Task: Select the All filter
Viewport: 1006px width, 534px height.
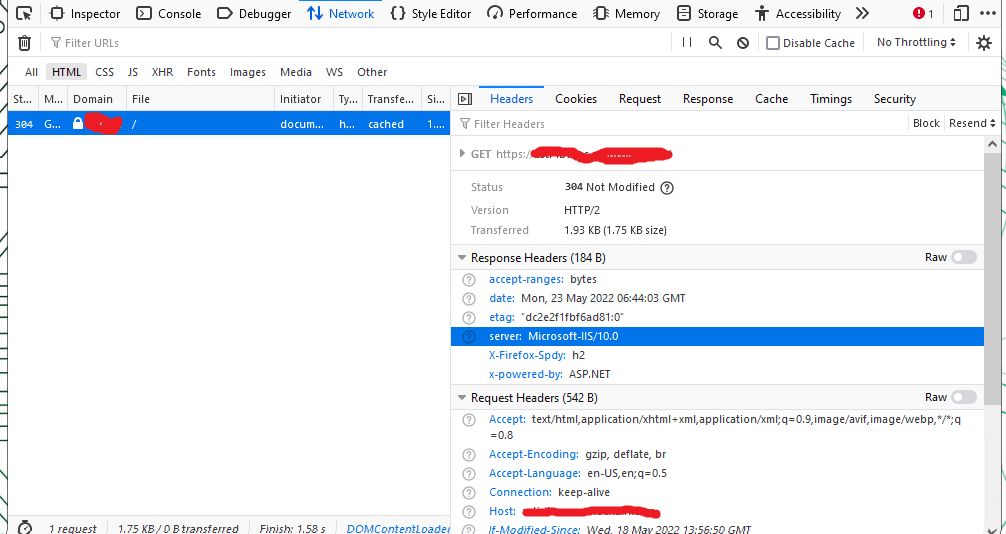Action: [31, 72]
